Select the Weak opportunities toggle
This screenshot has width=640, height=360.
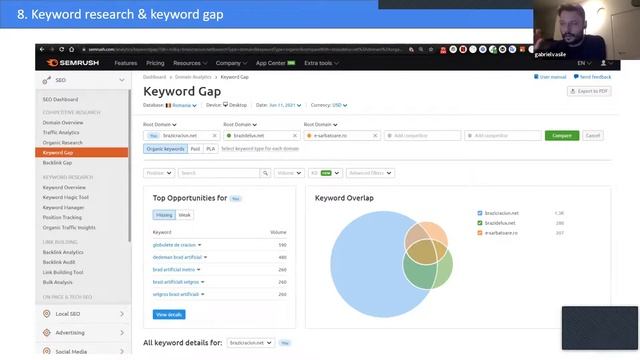(184, 215)
